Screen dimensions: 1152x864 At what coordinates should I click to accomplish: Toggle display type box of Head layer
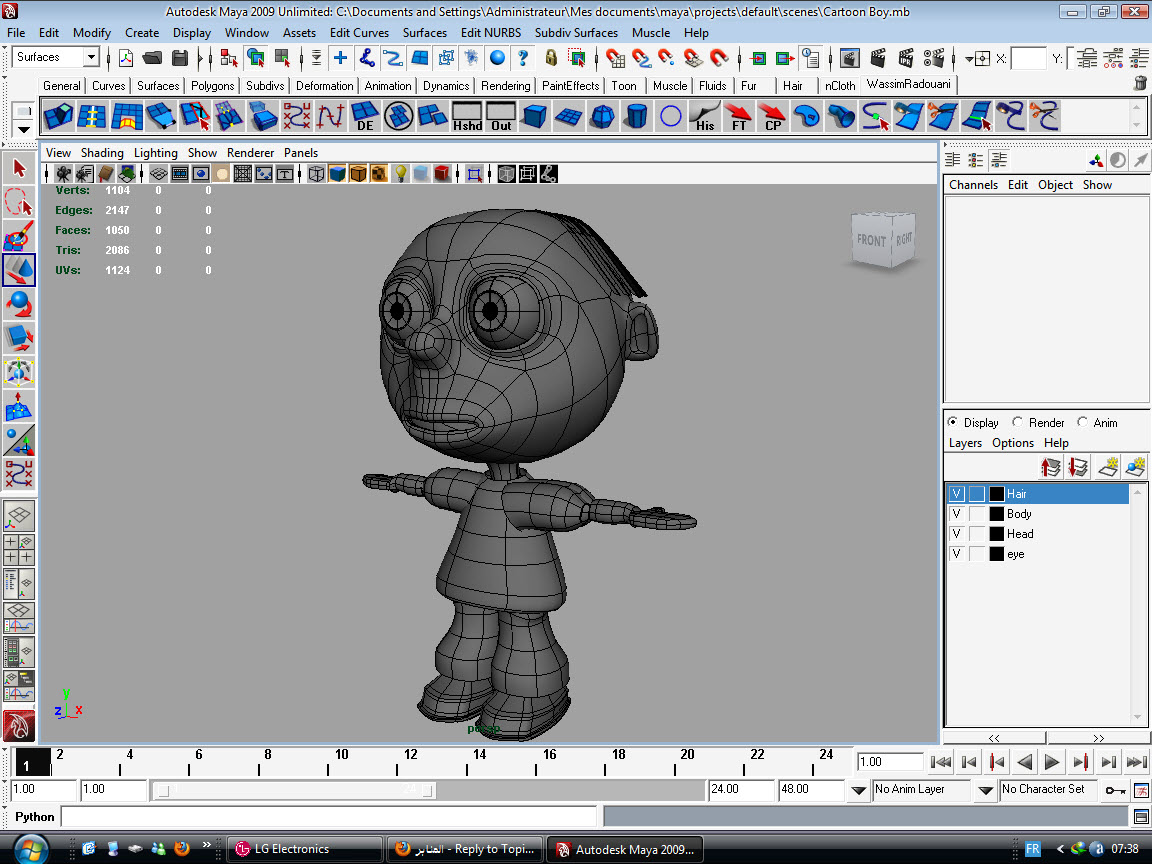(x=976, y=534)
